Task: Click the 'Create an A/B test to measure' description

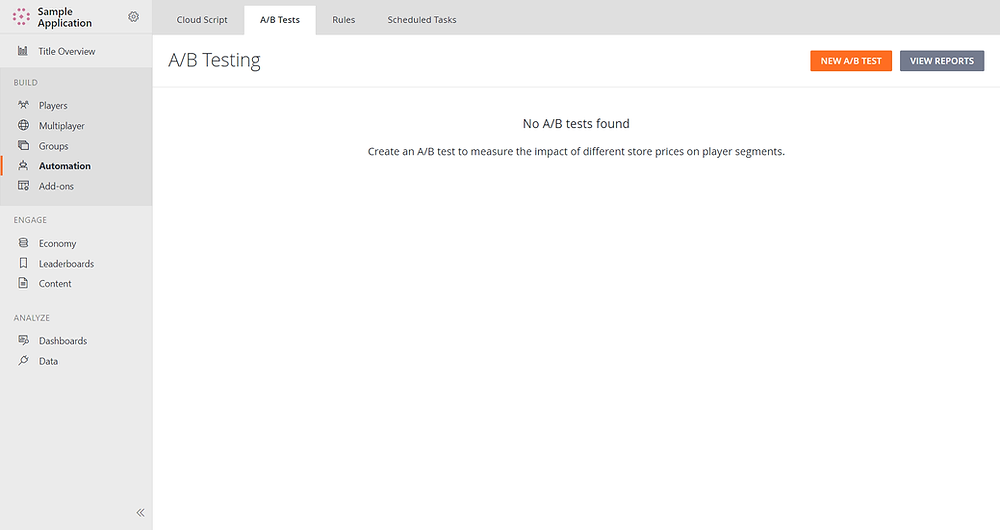Action: [x=576, y=151]
